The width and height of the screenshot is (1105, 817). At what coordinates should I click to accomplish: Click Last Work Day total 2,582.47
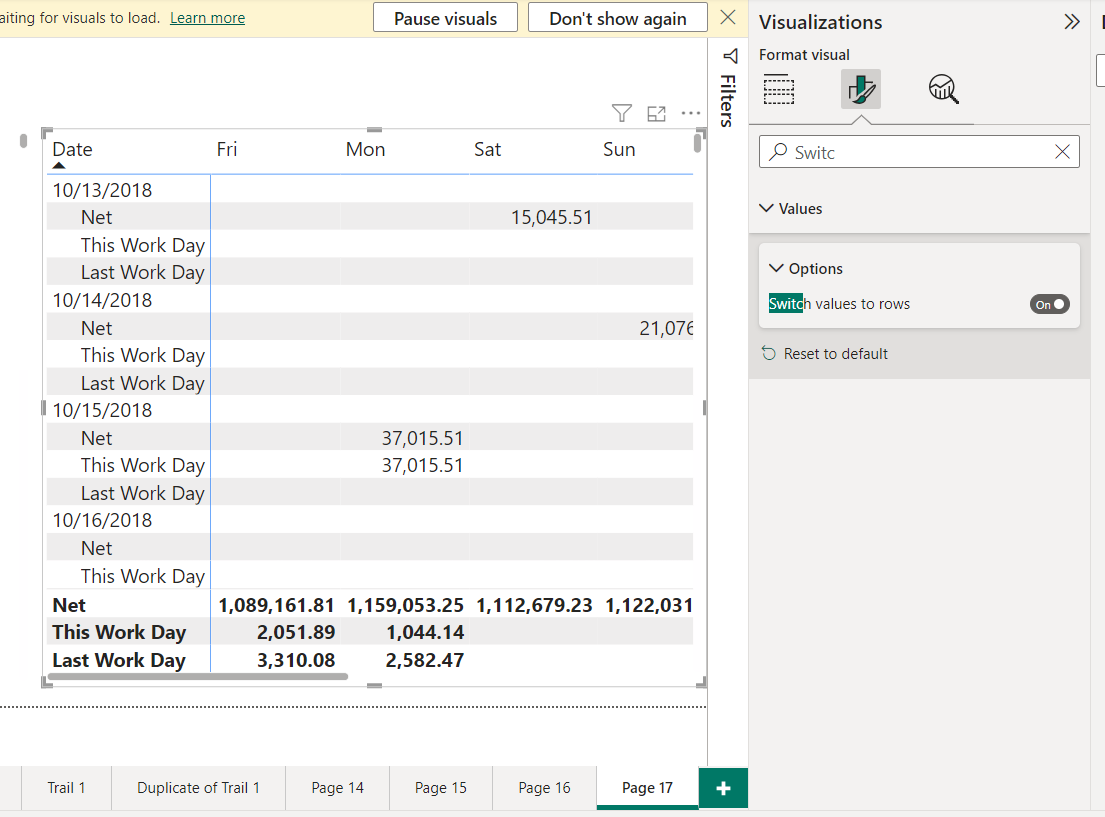(x=425, y=661)
